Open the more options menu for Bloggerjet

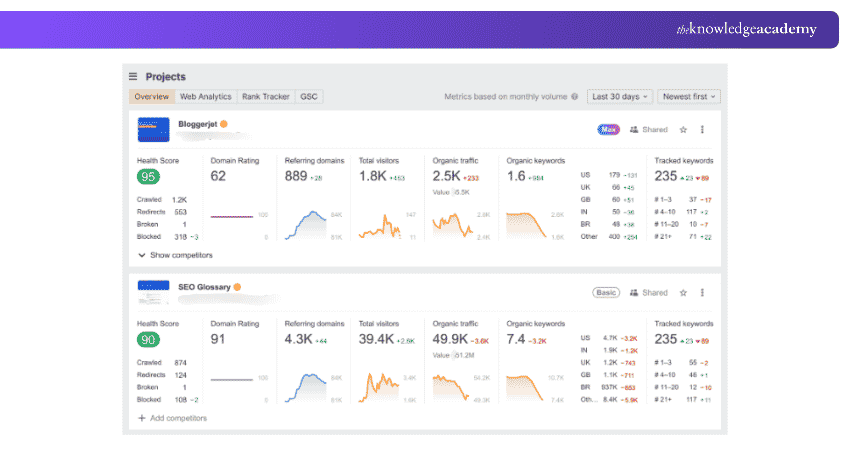[x=702, y=130]
